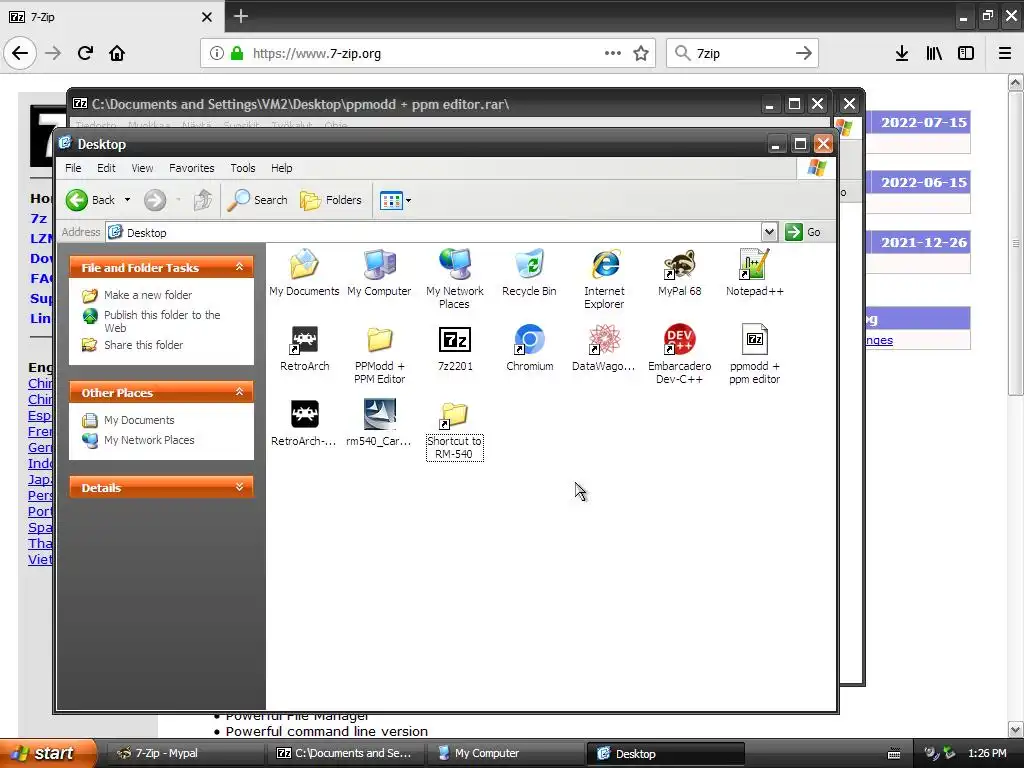Viewport: 1024px width, 768px height.
Task: Toggle the browser sidebar icon
Action: 966,53
